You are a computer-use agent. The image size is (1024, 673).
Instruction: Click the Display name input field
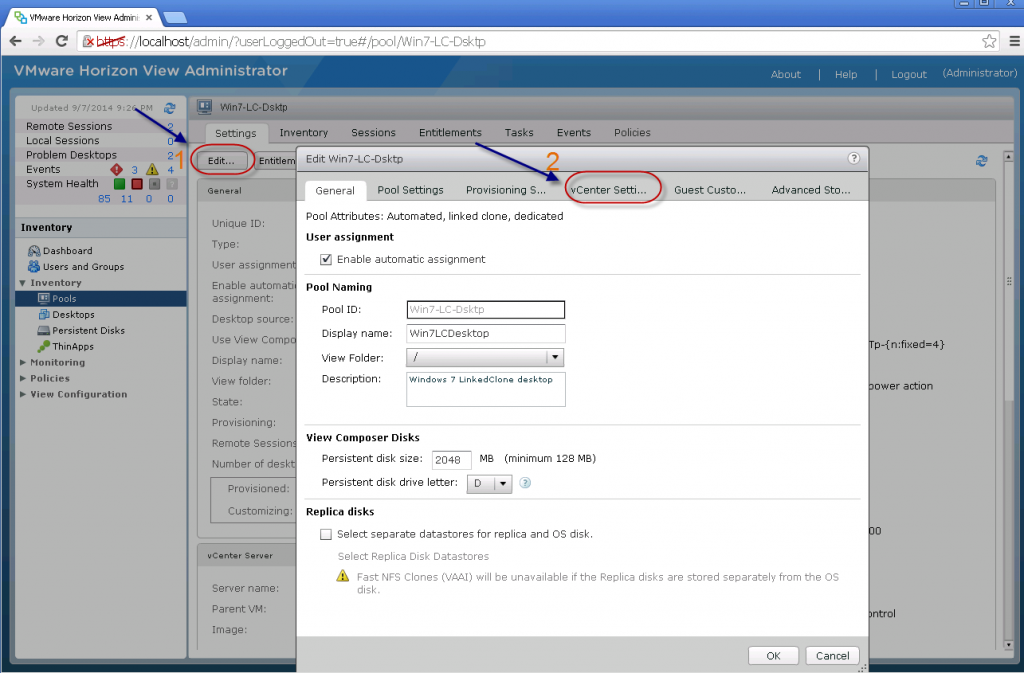click(x=486, y=334)
